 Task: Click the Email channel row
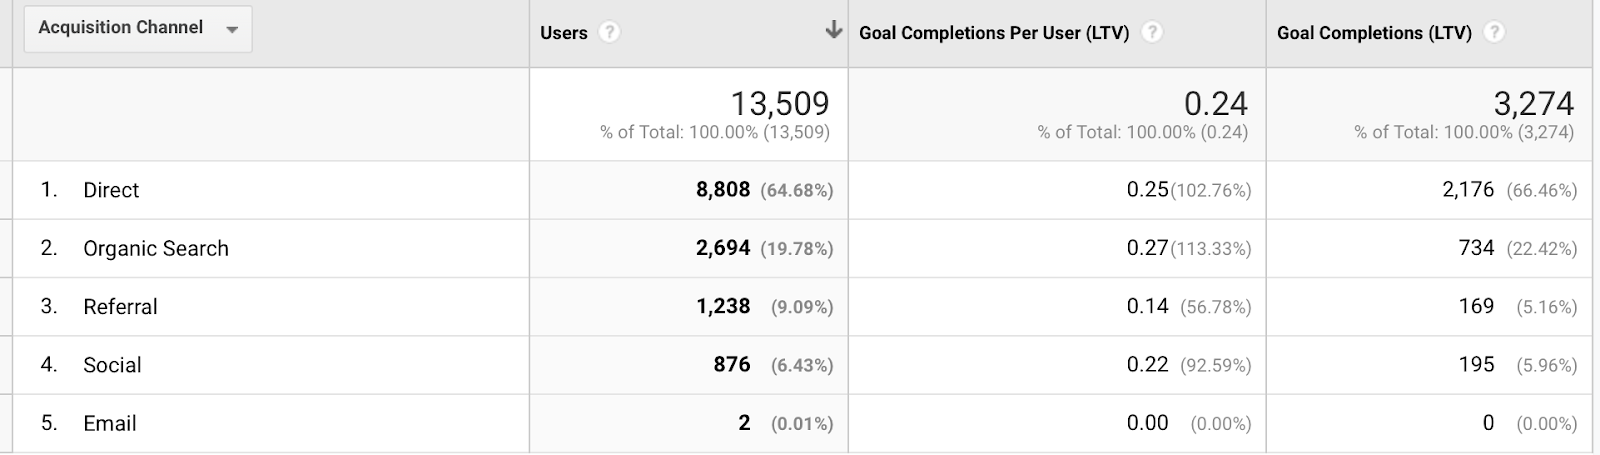[x=110, y=423]
